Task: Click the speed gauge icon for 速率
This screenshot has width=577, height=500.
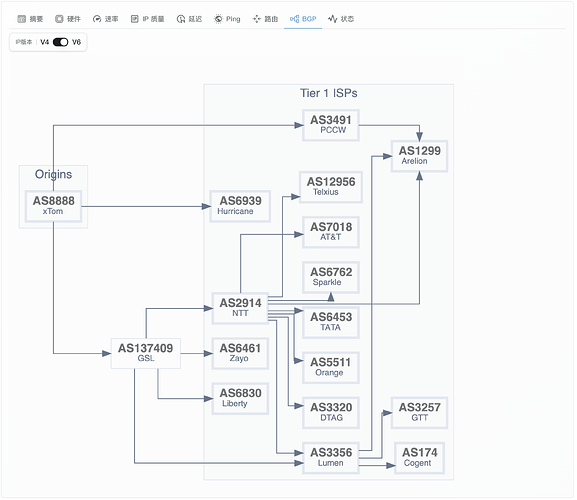Action: [97, 19]
